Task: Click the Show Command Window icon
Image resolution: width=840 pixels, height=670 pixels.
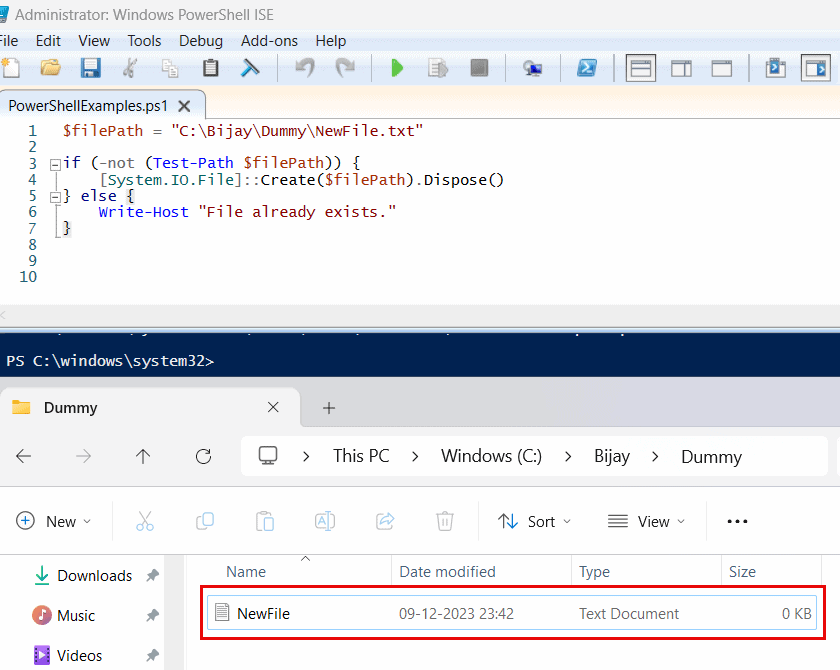Action: (776, 69)
